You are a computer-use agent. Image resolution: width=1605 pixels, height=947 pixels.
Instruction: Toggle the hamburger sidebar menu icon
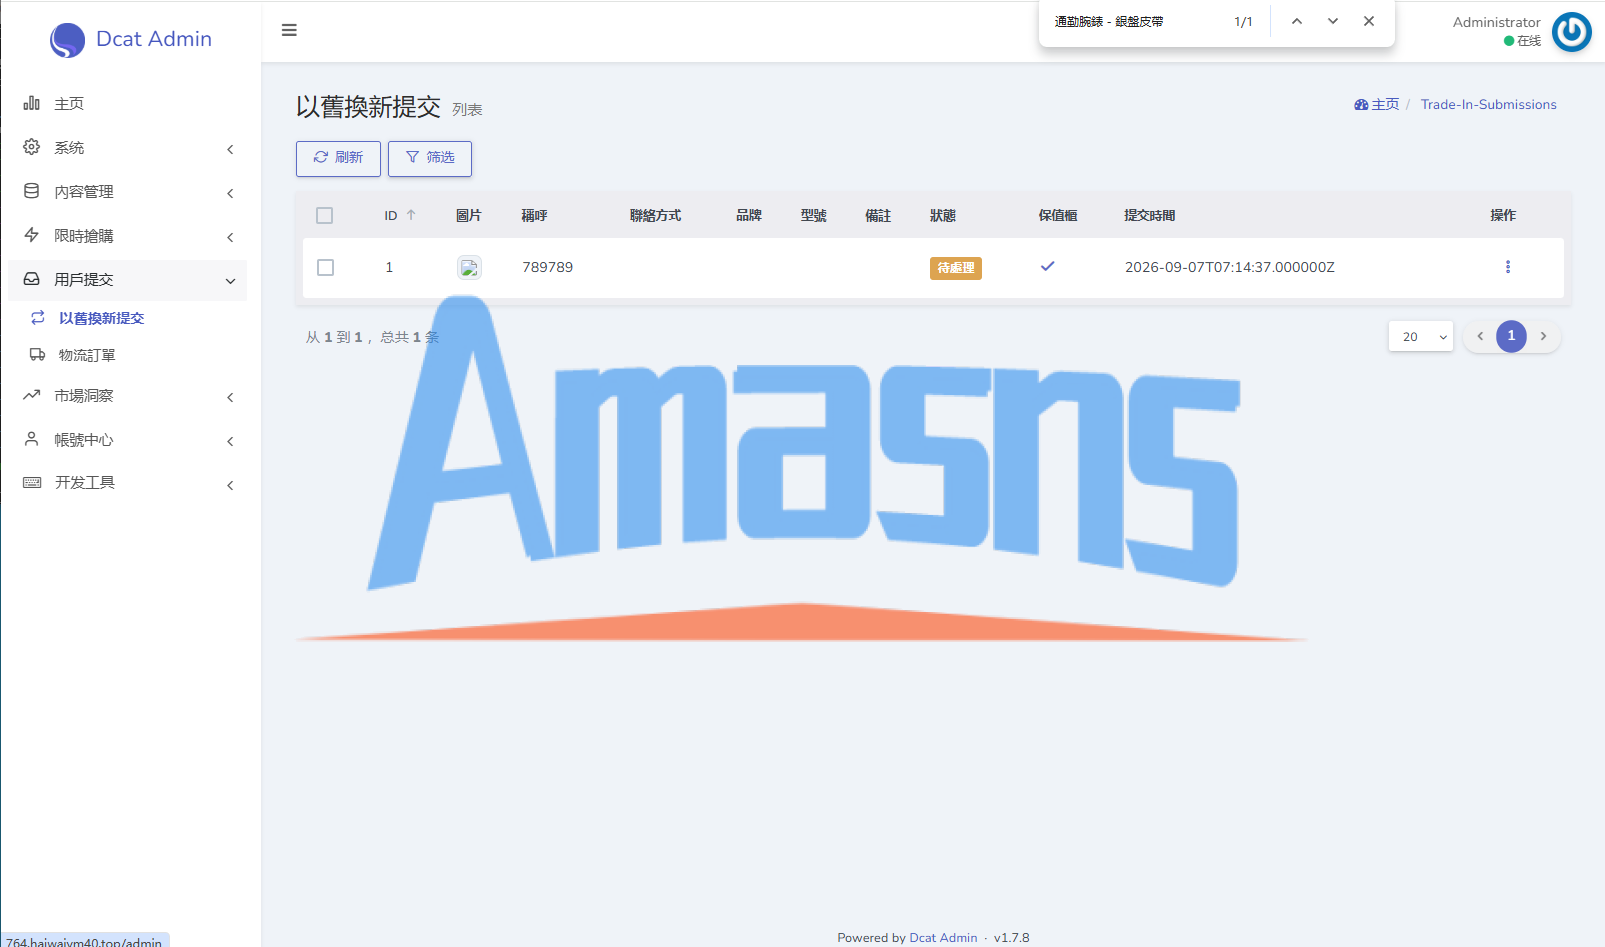(289, 30)
